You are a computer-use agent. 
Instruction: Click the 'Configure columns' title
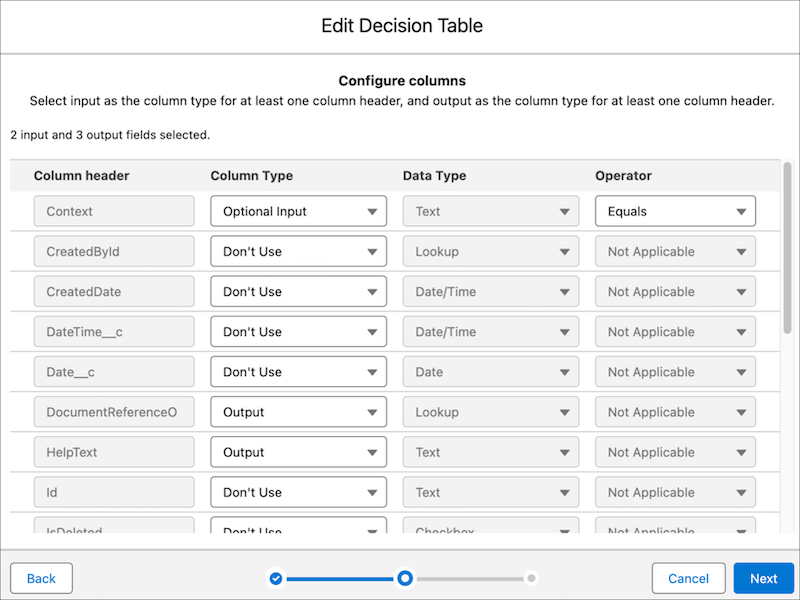click(x=402, y=81)
